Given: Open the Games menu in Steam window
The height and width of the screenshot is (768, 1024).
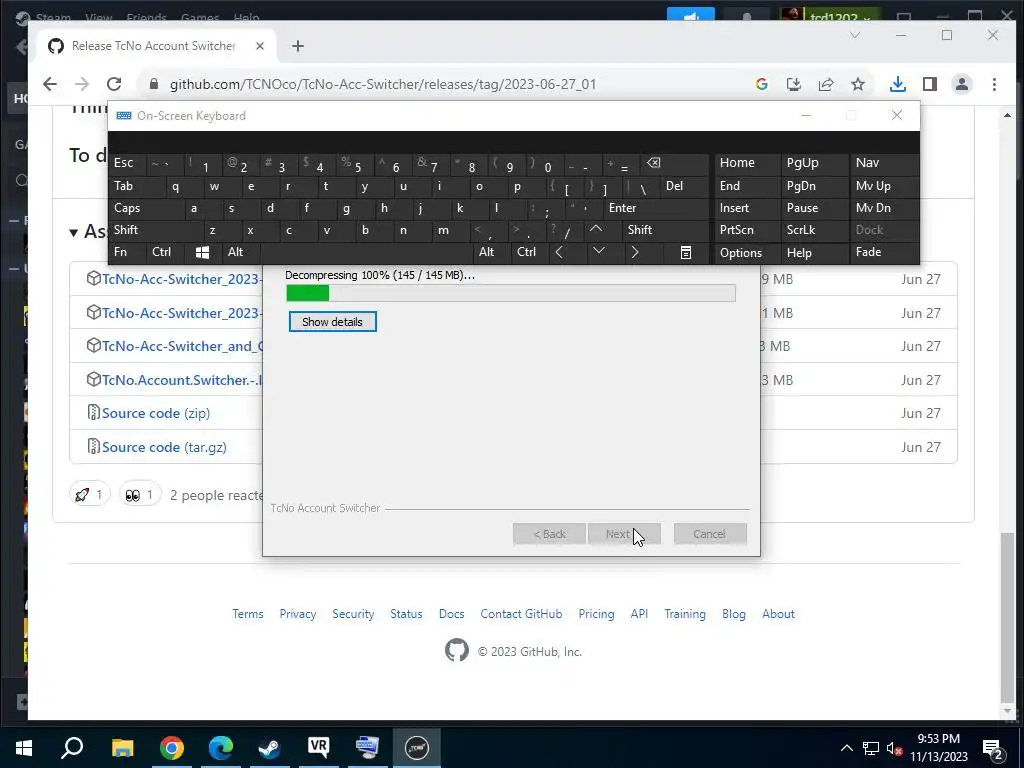Looking at the screenshot, I should [x=200, y=17].
